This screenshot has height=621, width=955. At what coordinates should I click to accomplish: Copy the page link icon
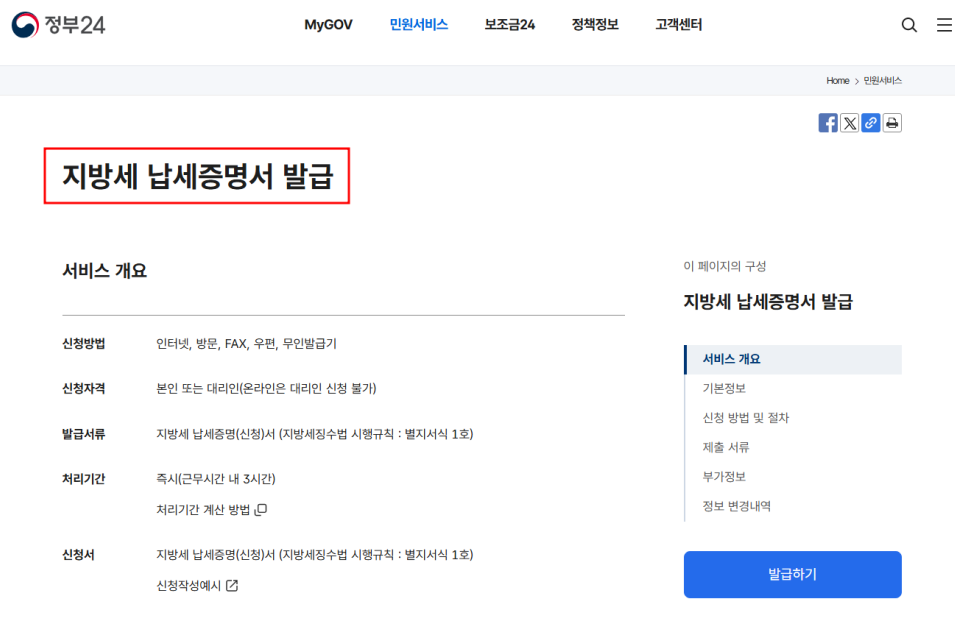pyautogui.click(x=870, y=123)
